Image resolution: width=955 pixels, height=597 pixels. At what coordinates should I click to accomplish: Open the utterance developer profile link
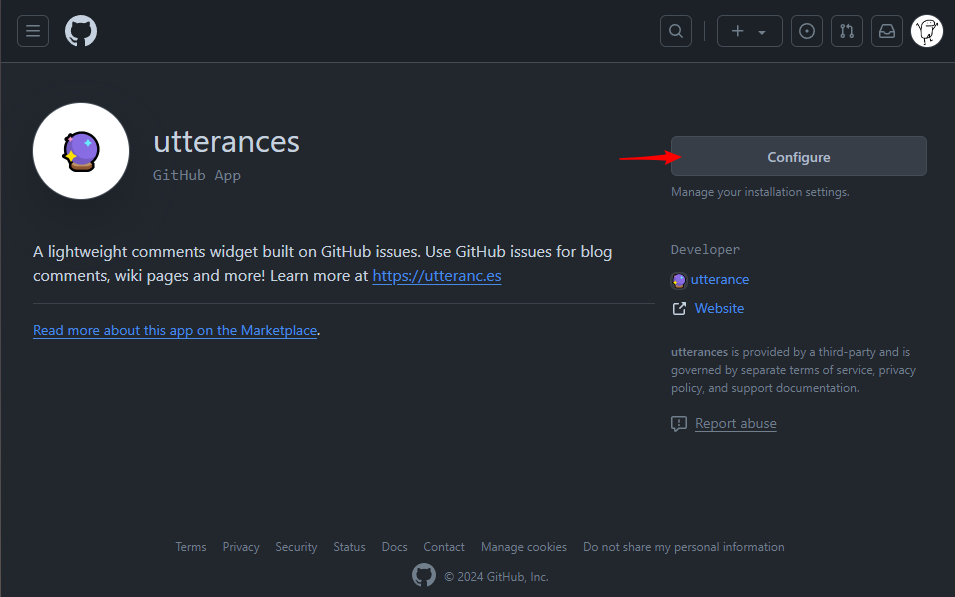point(719,280)
